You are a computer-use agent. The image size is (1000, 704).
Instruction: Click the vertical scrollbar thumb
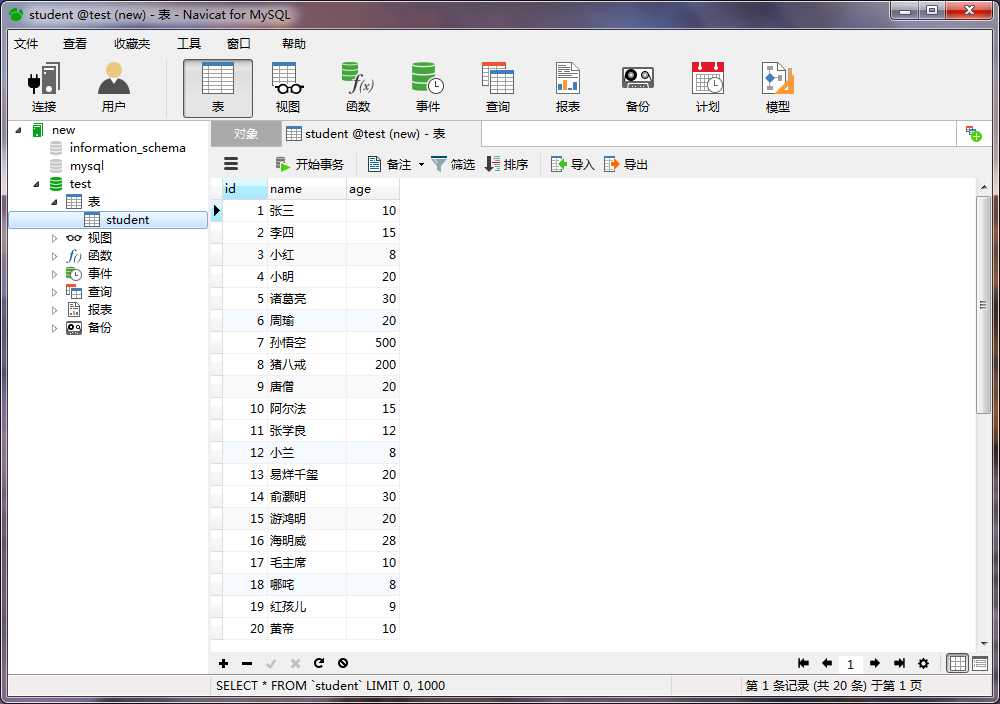click(983, 305)
